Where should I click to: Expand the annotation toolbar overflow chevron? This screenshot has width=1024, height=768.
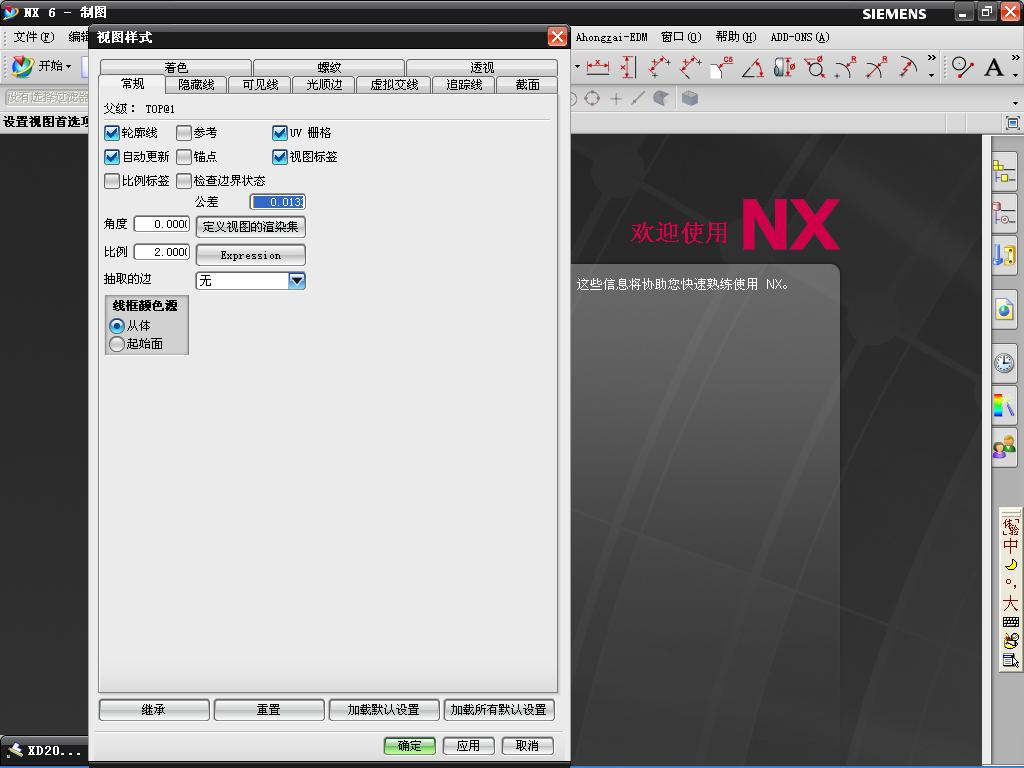click(1015, 58)
